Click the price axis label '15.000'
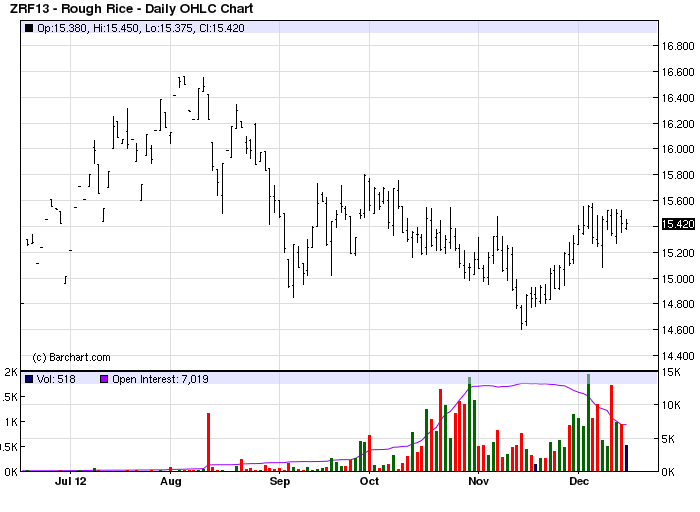The height and width of the screenshot is (512, 700). 678,279
